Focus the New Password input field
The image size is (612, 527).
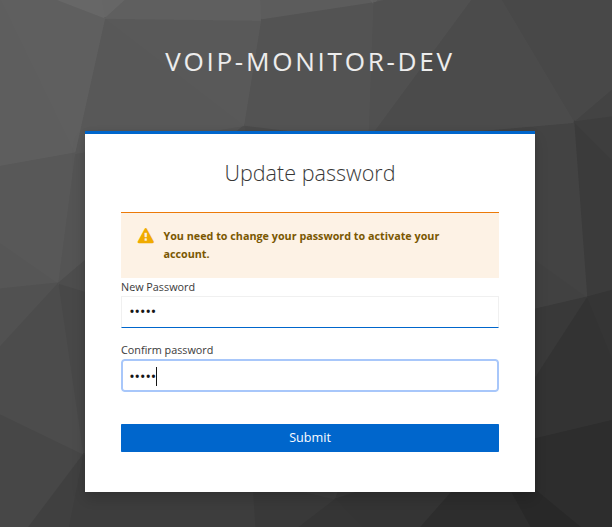[309, 312]
